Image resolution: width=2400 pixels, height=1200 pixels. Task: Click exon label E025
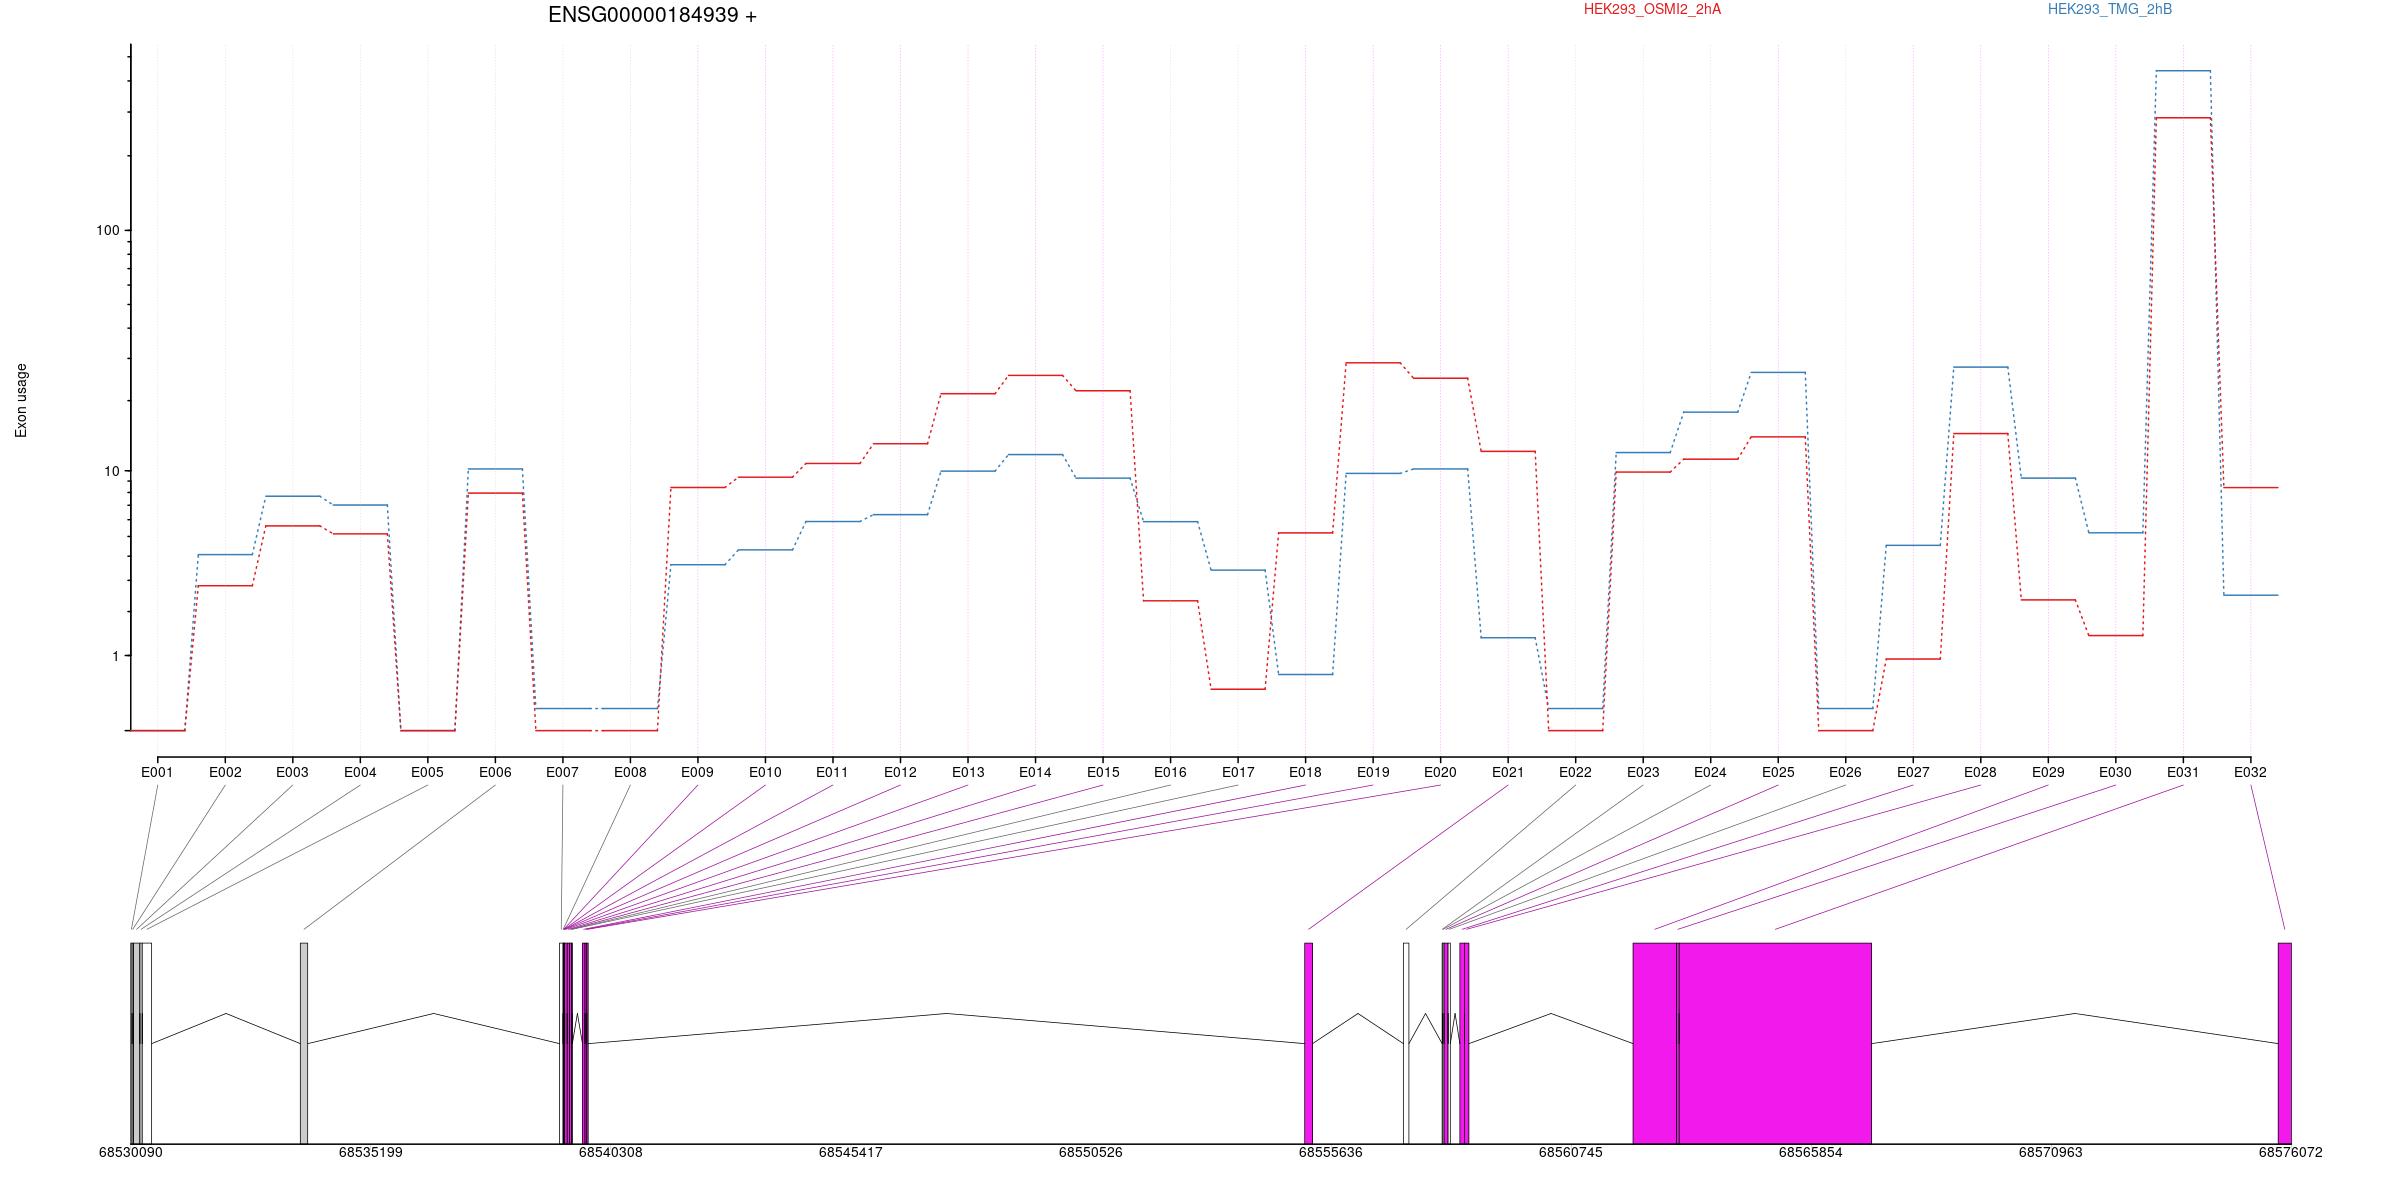pyautogui.click(x=1778, y=772)
